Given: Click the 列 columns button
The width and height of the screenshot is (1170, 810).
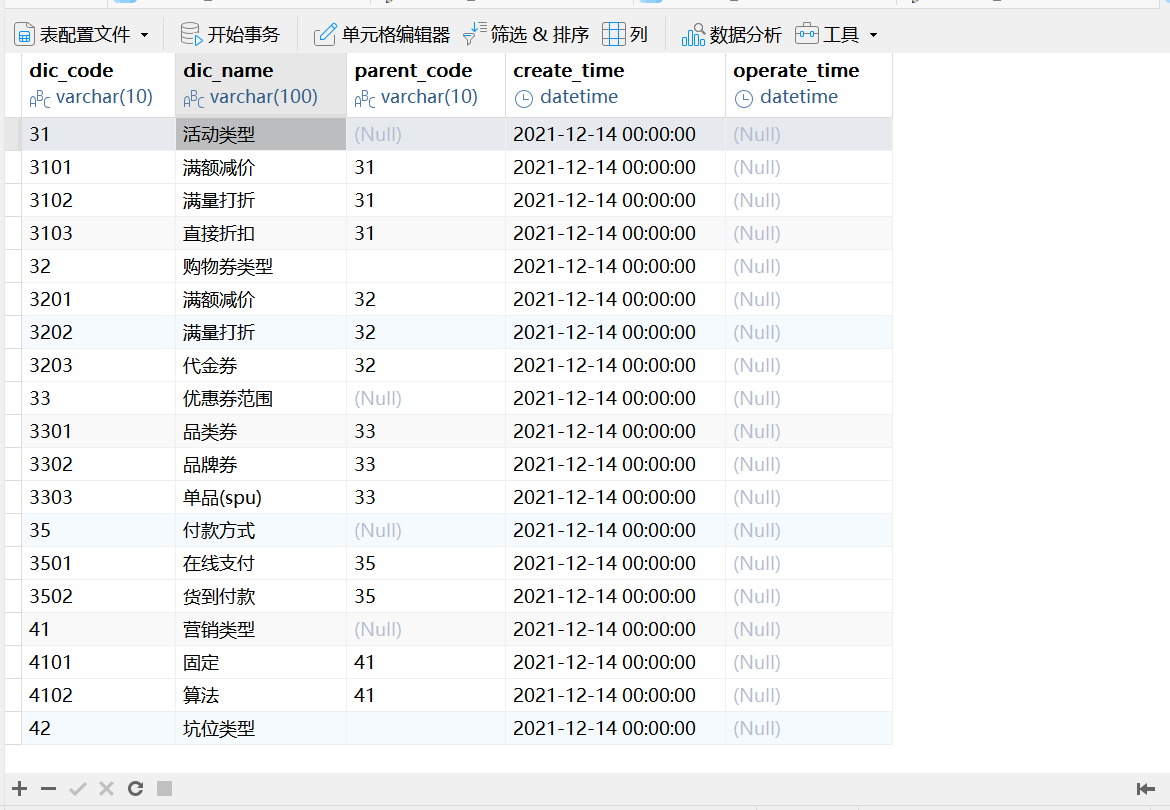Looking at the screenshot, I should point(626,35).
